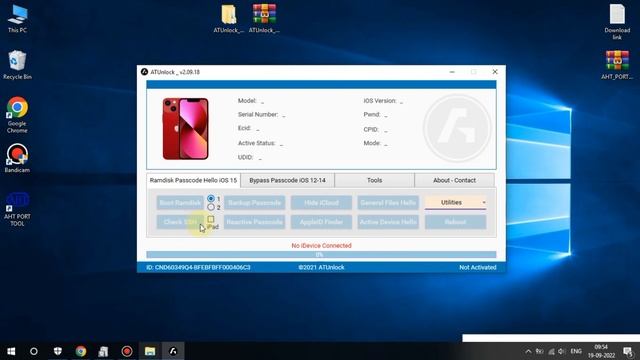Screen dimensions: 640x360
Task: Click the General Files Hello button
Action: [x=388, y=202]
